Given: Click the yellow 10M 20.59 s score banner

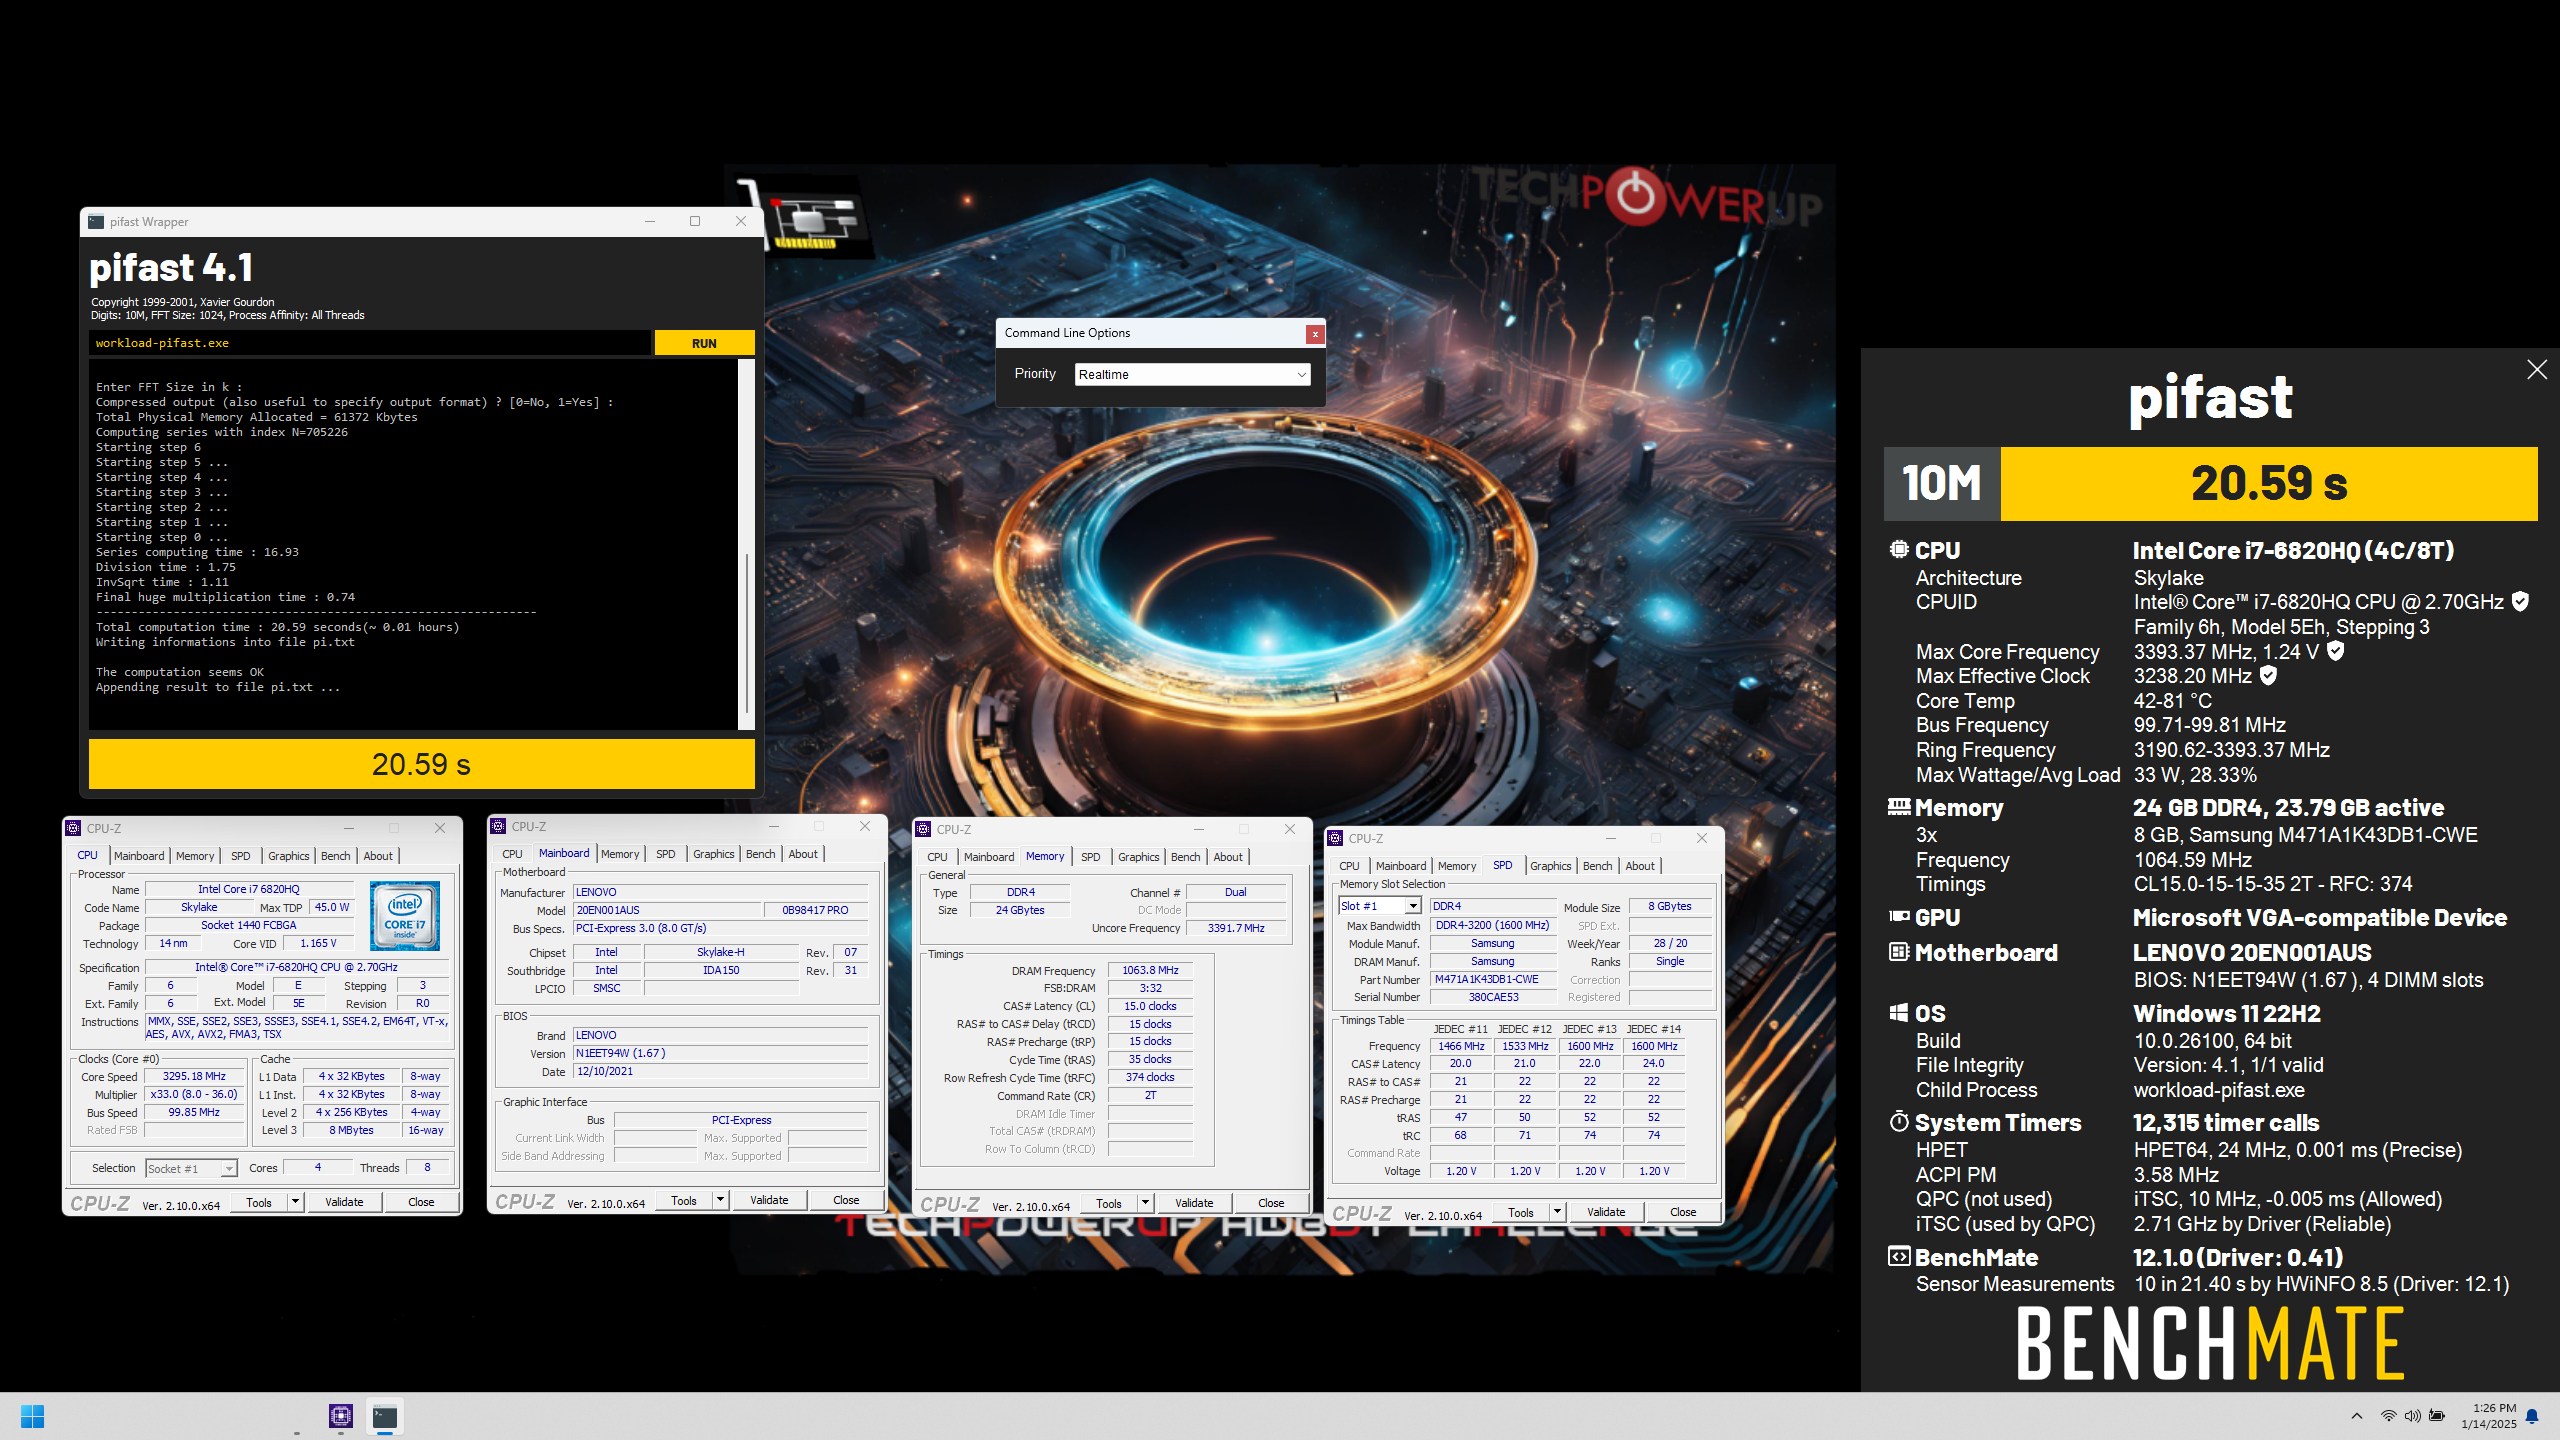Looking at the screenshot, I should [2210, 484].
